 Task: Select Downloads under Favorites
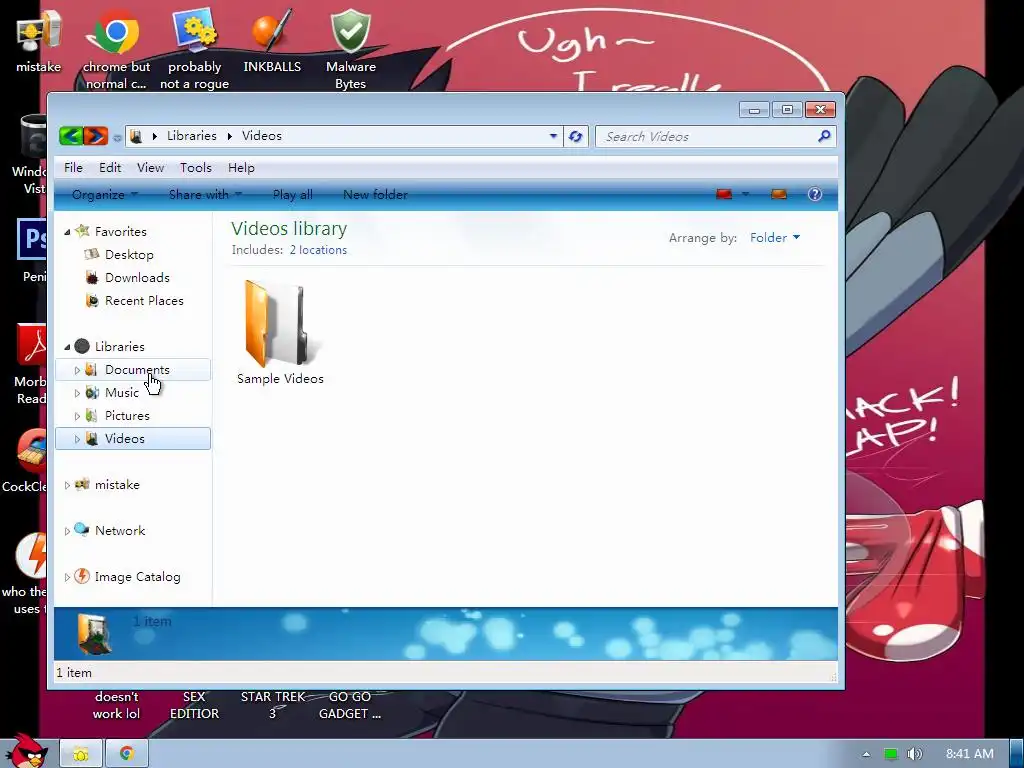137,278
